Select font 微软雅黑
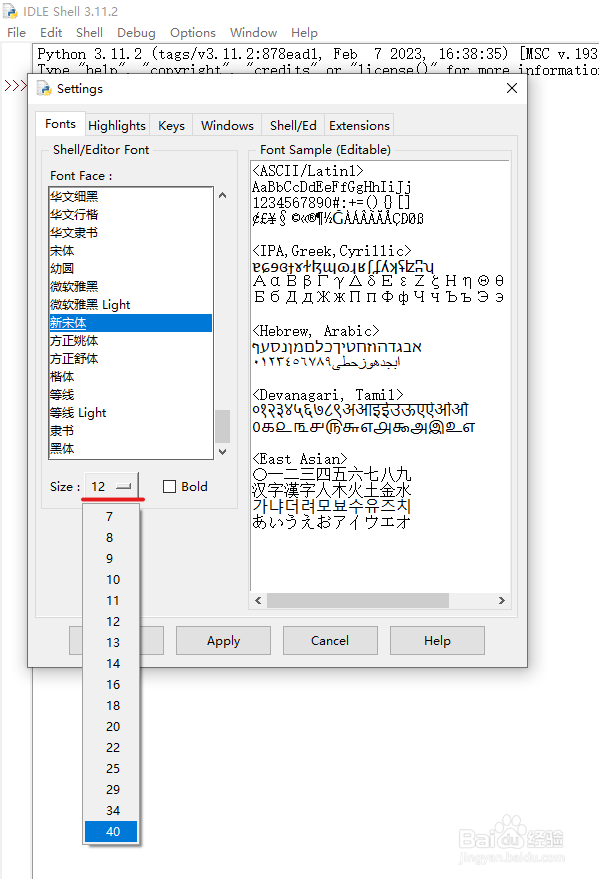This screenshot has width=599, height=879. coord(130,286)
